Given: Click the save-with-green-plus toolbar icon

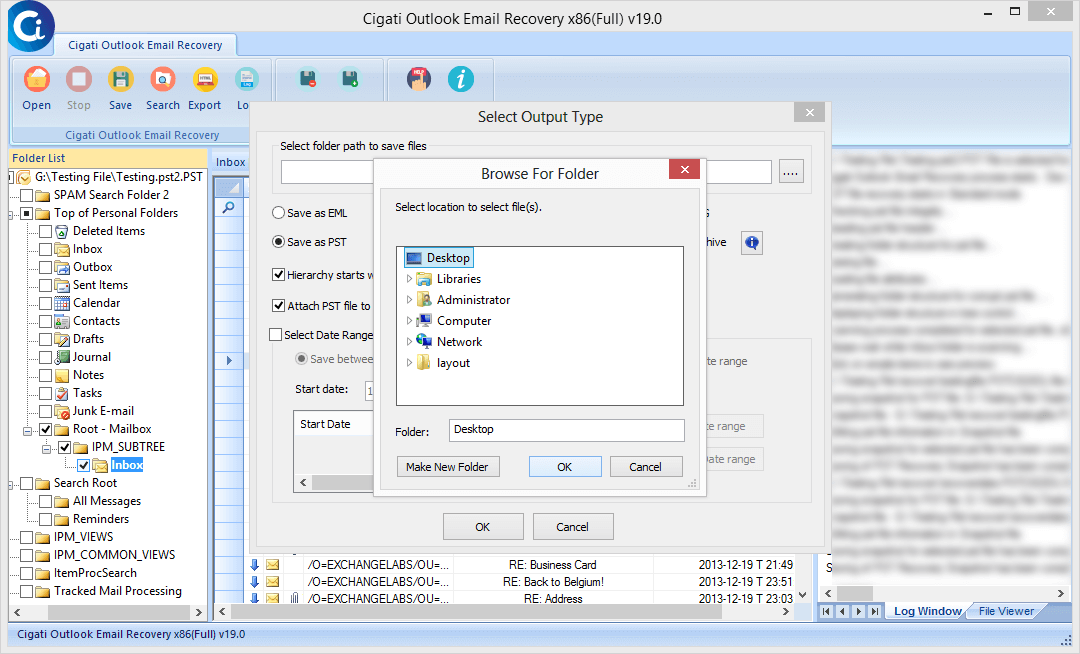Looking at the screenshot, I should [x=351, y=79].
